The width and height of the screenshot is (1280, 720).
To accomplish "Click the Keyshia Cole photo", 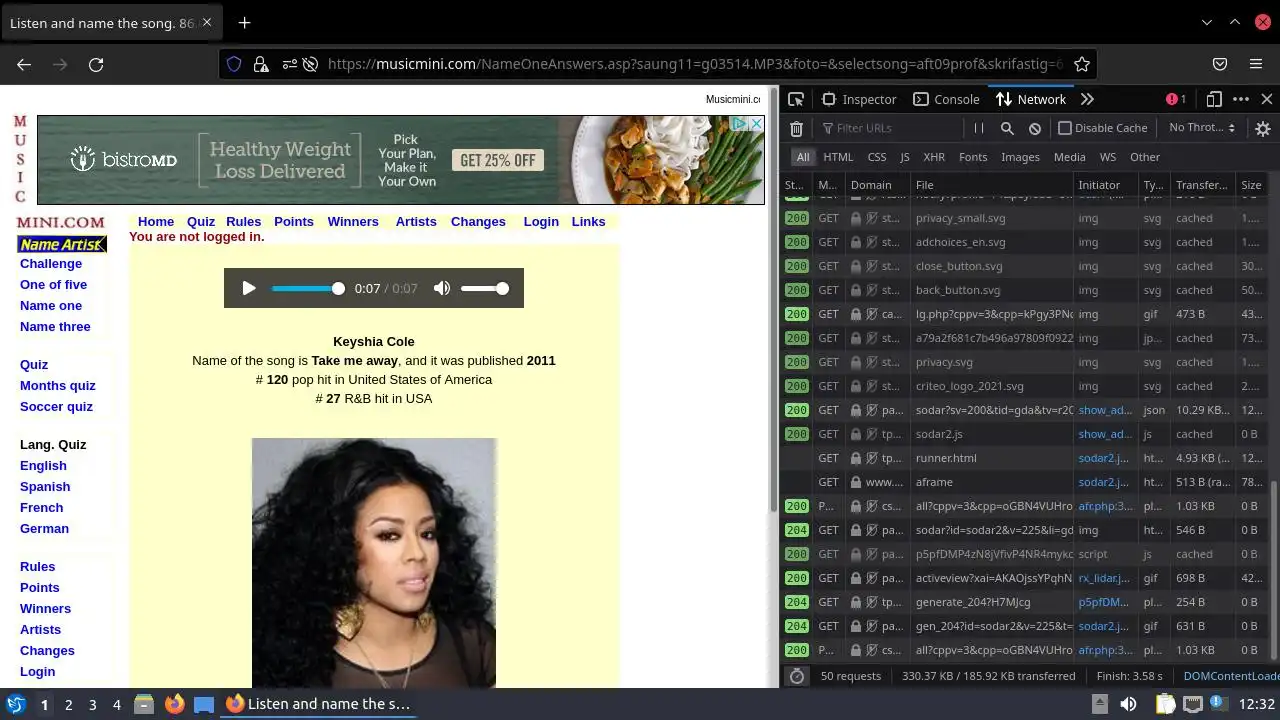I will [x=374, y=563].
